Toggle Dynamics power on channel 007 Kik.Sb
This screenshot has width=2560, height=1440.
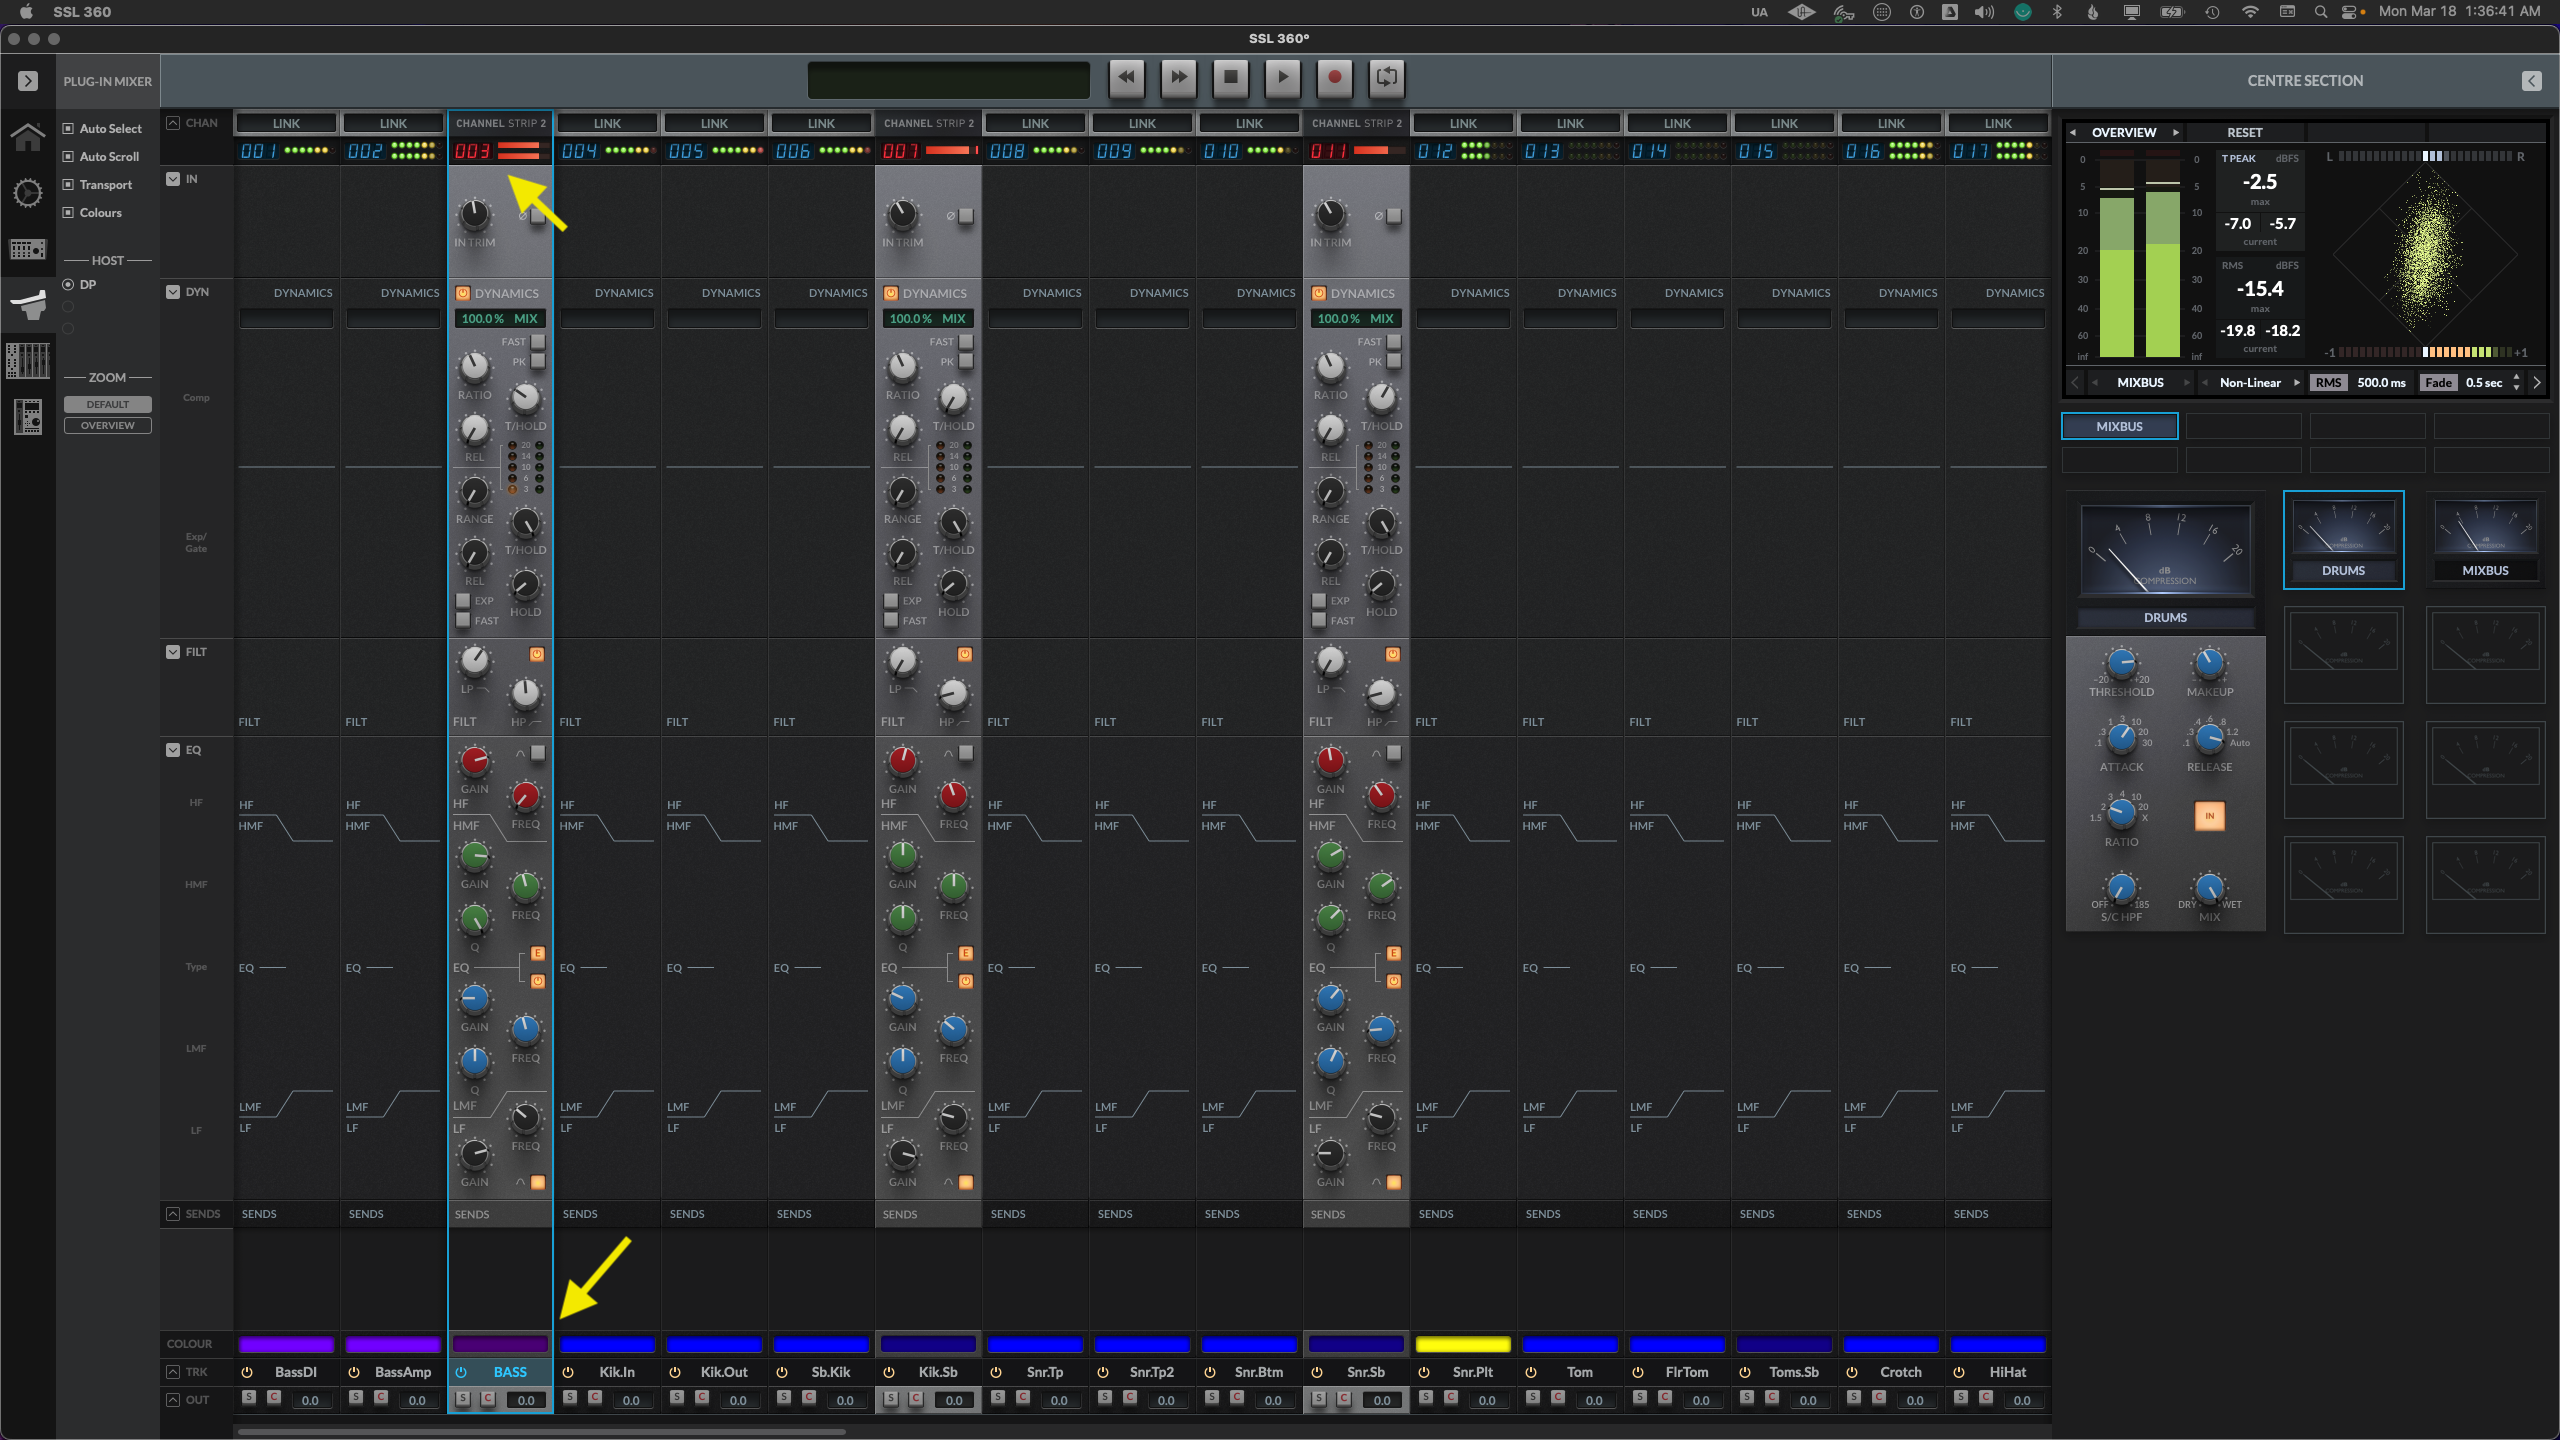[x=891, y=293]
